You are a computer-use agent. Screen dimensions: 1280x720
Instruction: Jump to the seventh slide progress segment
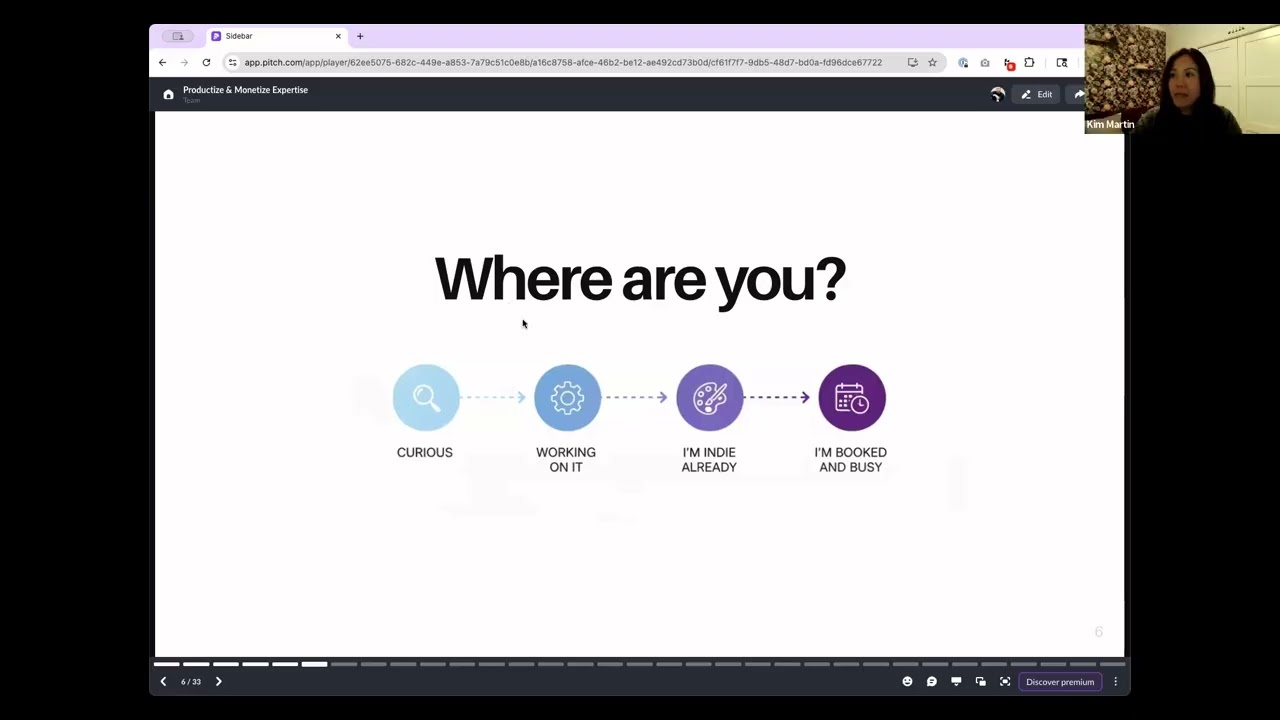[x=344, y=664]
